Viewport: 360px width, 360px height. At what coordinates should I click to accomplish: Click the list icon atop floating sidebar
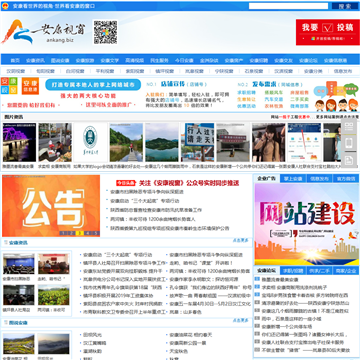coord(349,127)
